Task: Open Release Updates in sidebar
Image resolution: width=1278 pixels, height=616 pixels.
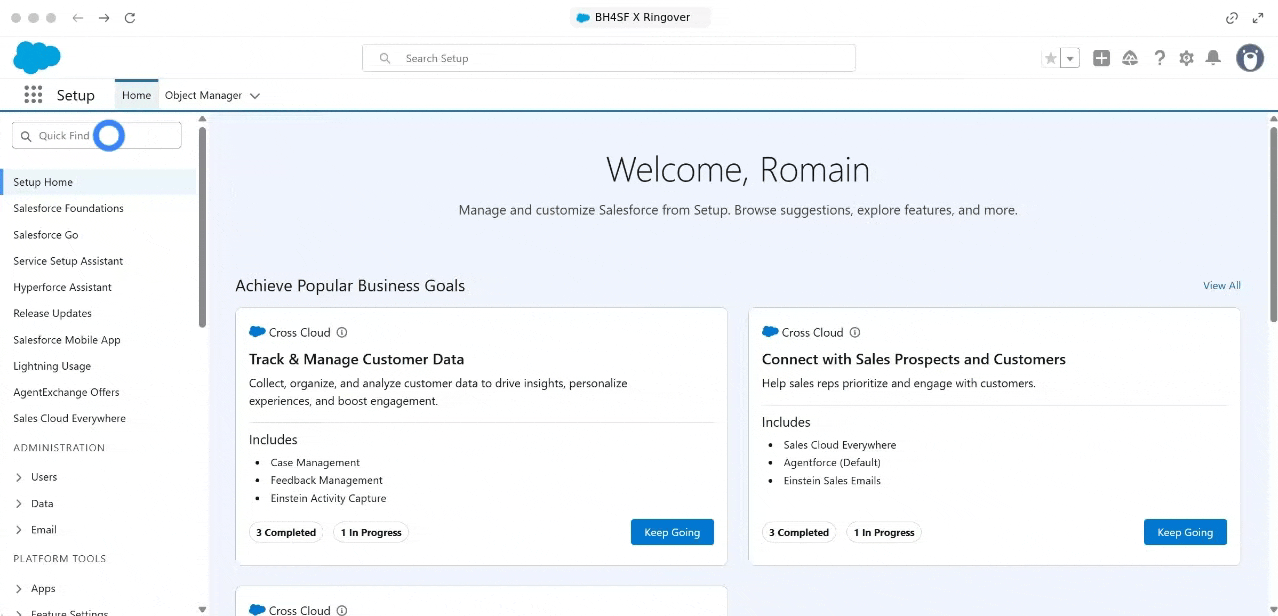Action: (x=52, y=313)
